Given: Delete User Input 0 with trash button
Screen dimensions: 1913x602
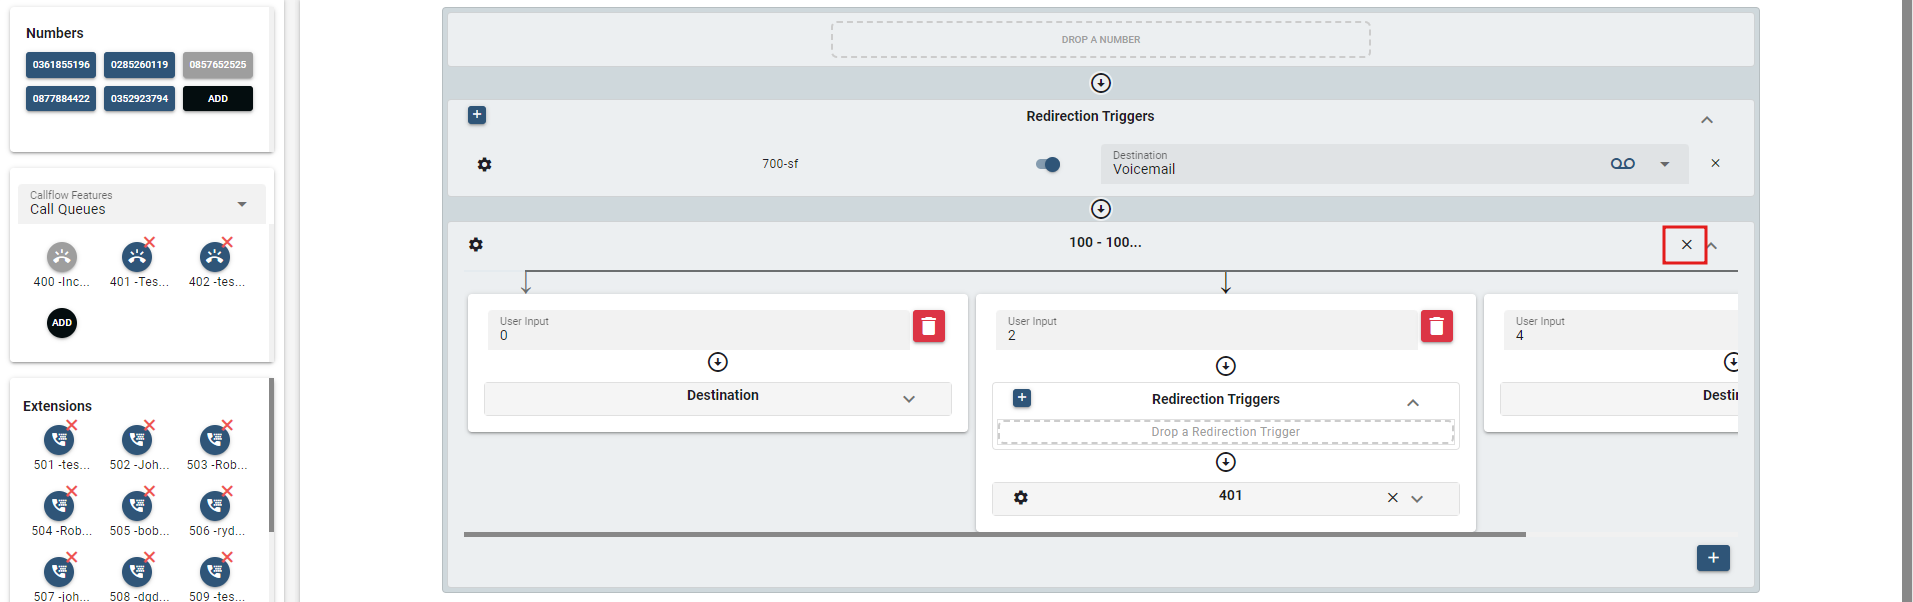Looking at the screenshot, I should 928,326.
